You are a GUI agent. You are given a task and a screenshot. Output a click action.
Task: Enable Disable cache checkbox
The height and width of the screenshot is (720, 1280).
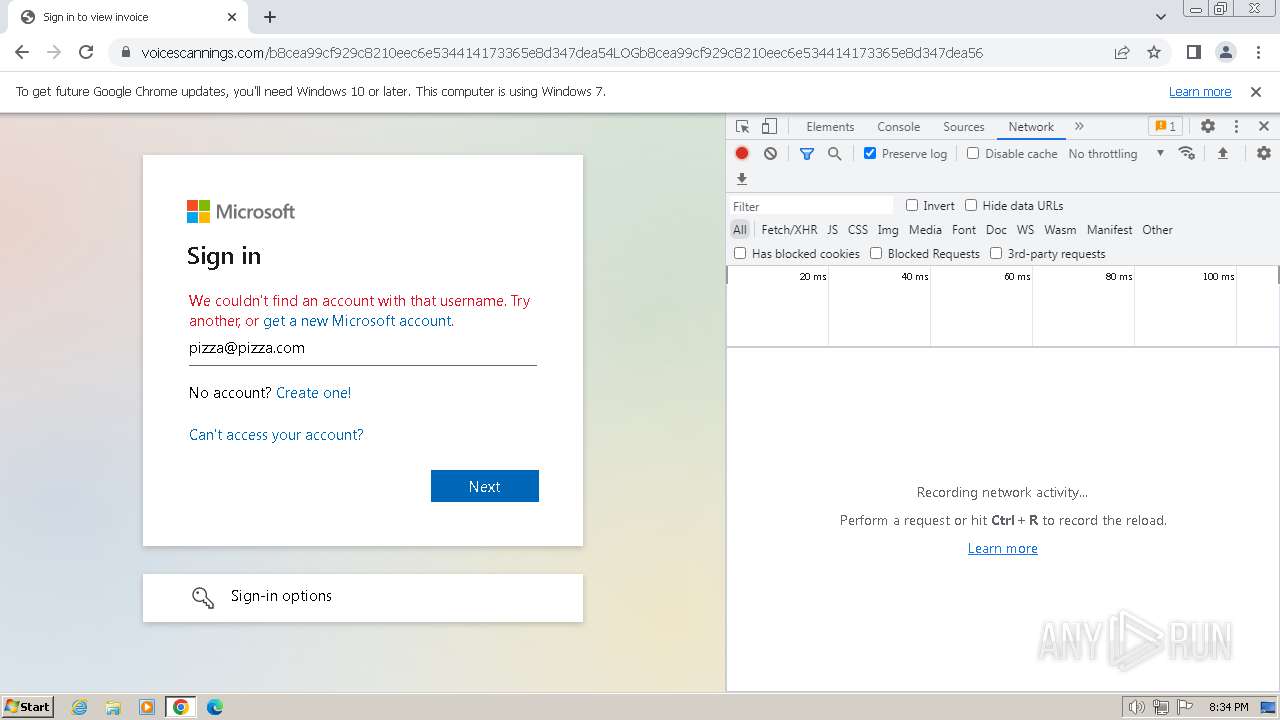point(973,153)
